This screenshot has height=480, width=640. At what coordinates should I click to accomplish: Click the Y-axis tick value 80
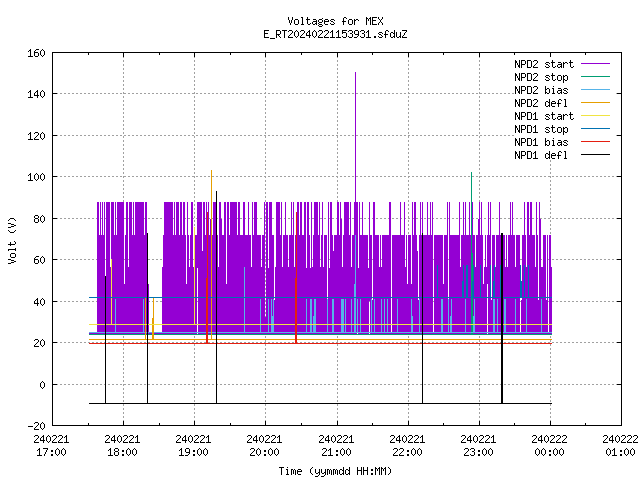39,219
